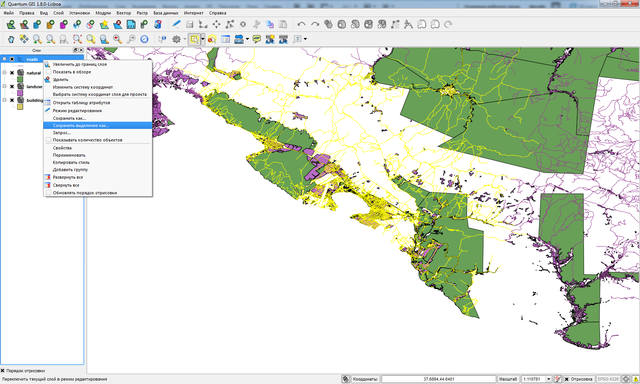Open the 'Растр' menu
This screenshot has height=384, width=640.
(142, 13)
